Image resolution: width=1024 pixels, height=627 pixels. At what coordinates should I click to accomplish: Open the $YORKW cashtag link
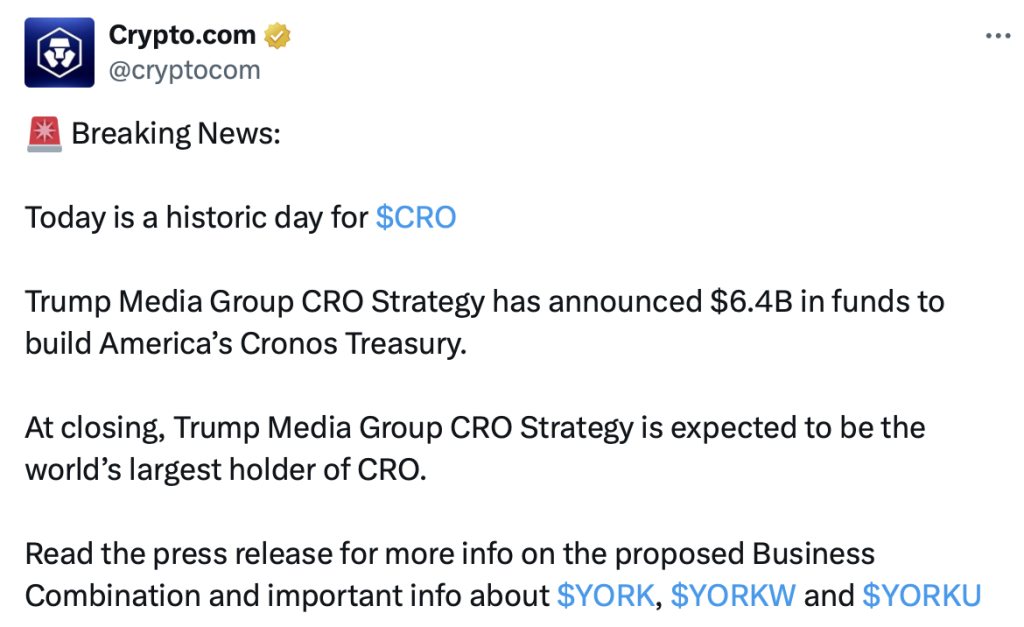[x=733, y=596]
